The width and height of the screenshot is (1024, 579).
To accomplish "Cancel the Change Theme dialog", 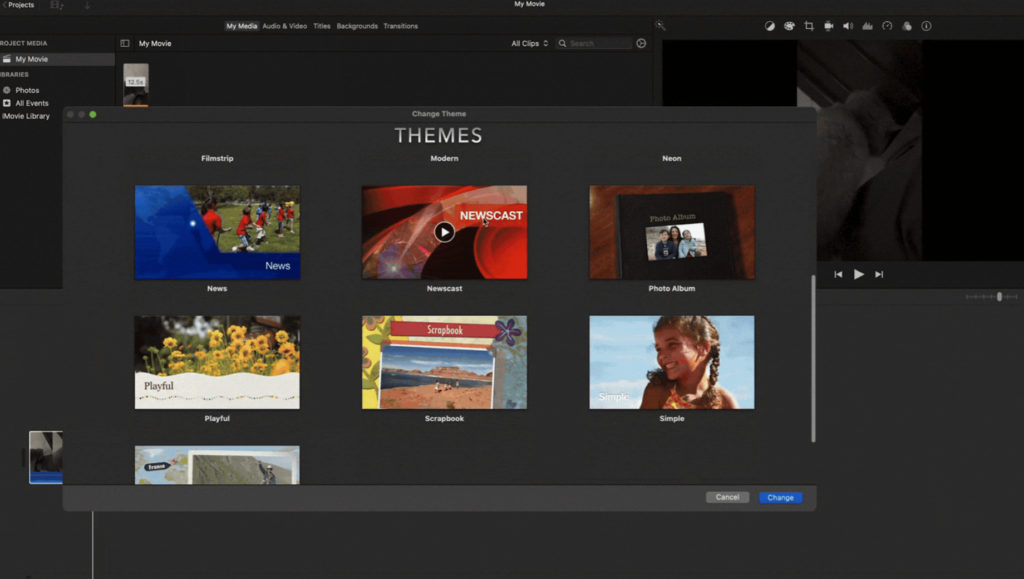I will click(x=727, y=497).
